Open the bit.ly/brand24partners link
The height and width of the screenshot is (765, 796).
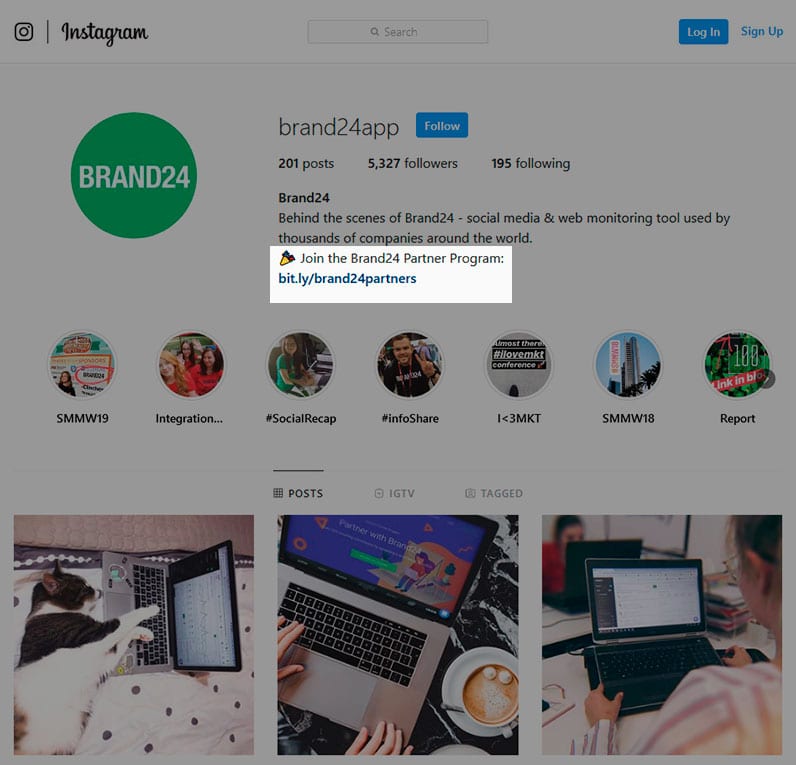[347, 278]
